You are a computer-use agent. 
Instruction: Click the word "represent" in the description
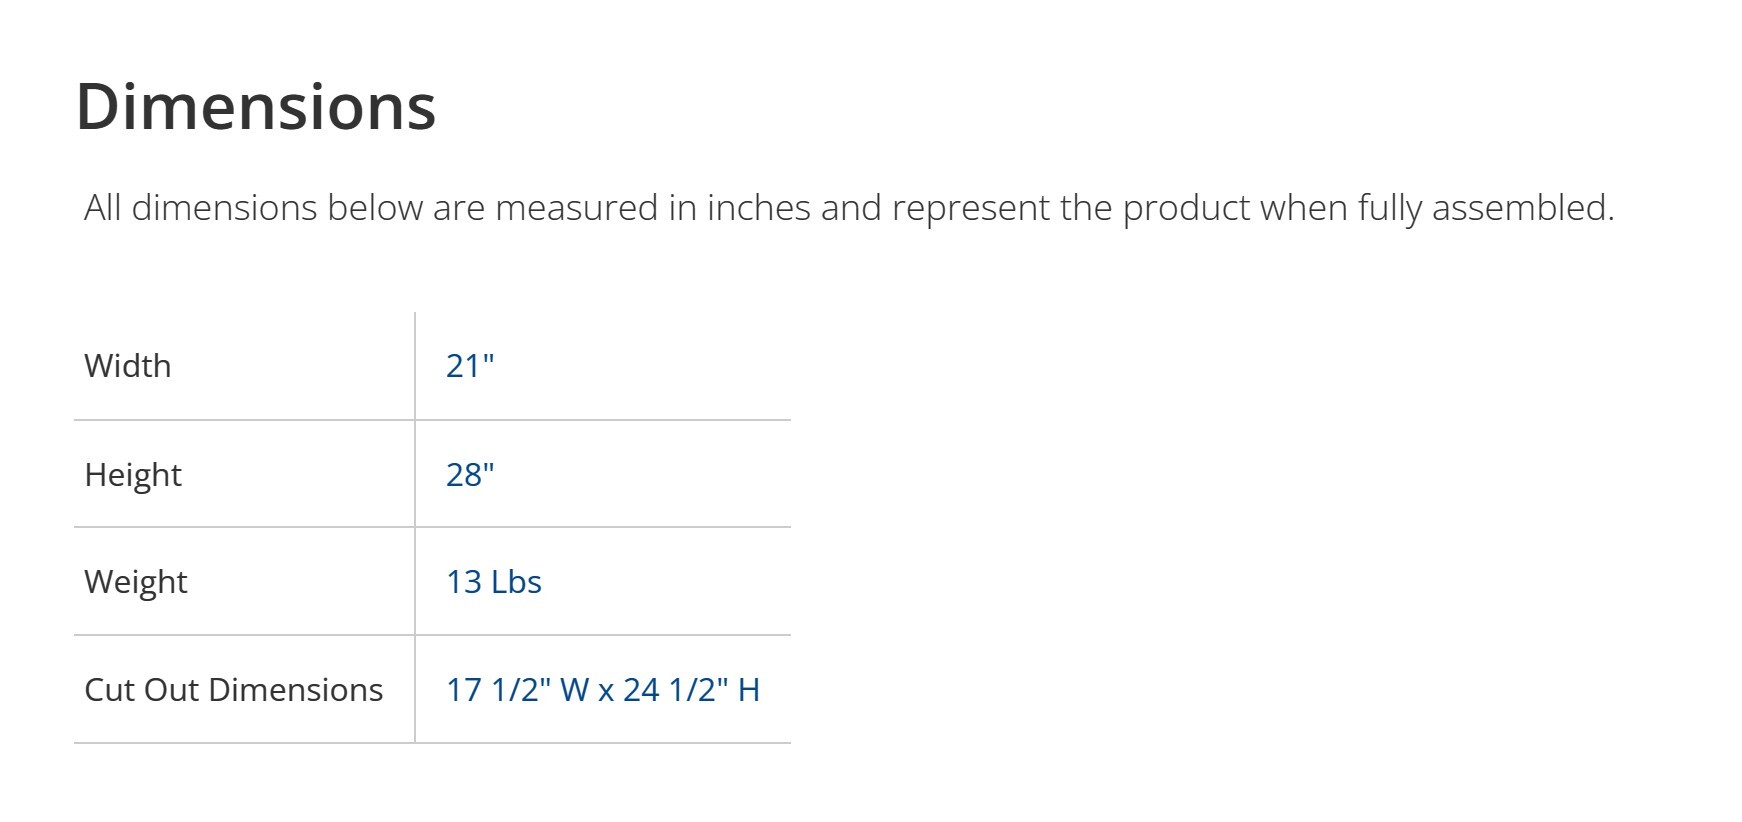pos(970,208)
